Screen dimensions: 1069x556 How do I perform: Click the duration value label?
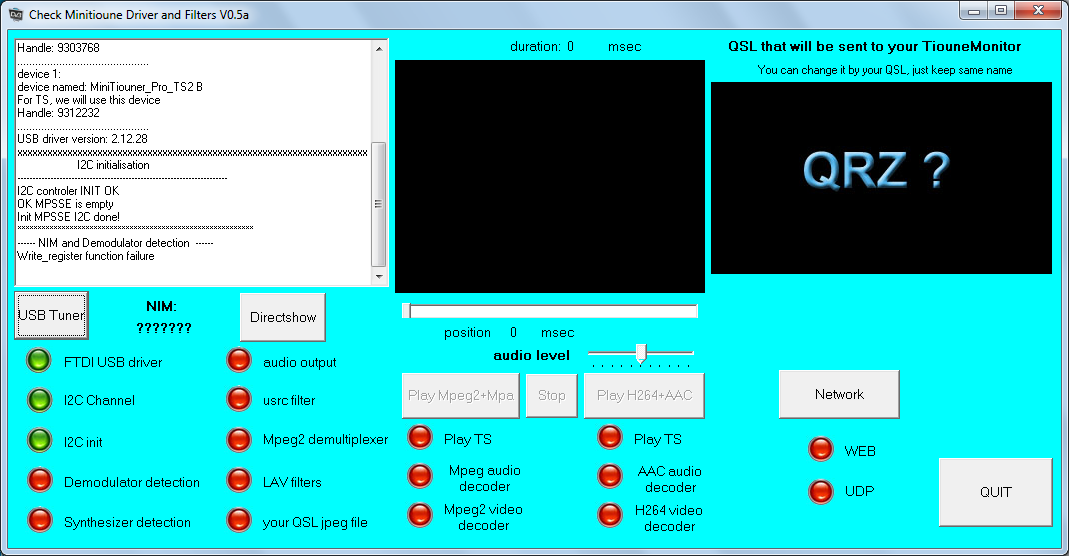[x=570, y=46]
